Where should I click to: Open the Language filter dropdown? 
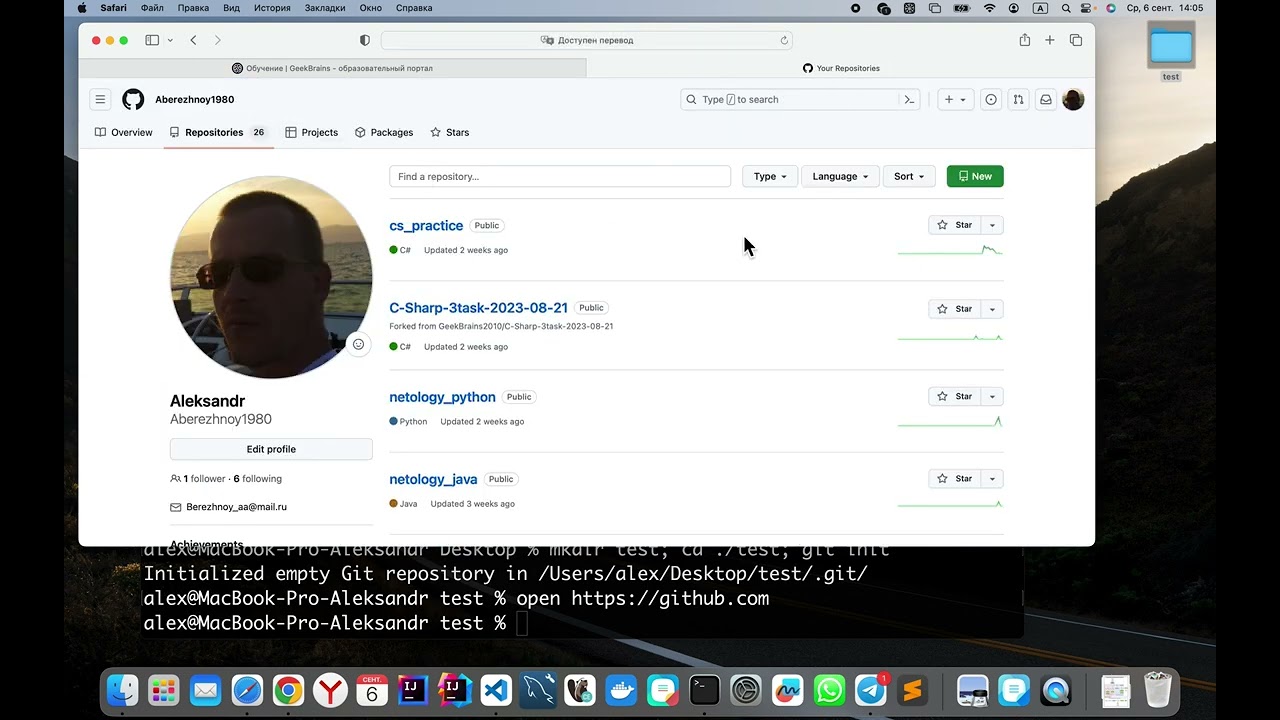point(840,176)
